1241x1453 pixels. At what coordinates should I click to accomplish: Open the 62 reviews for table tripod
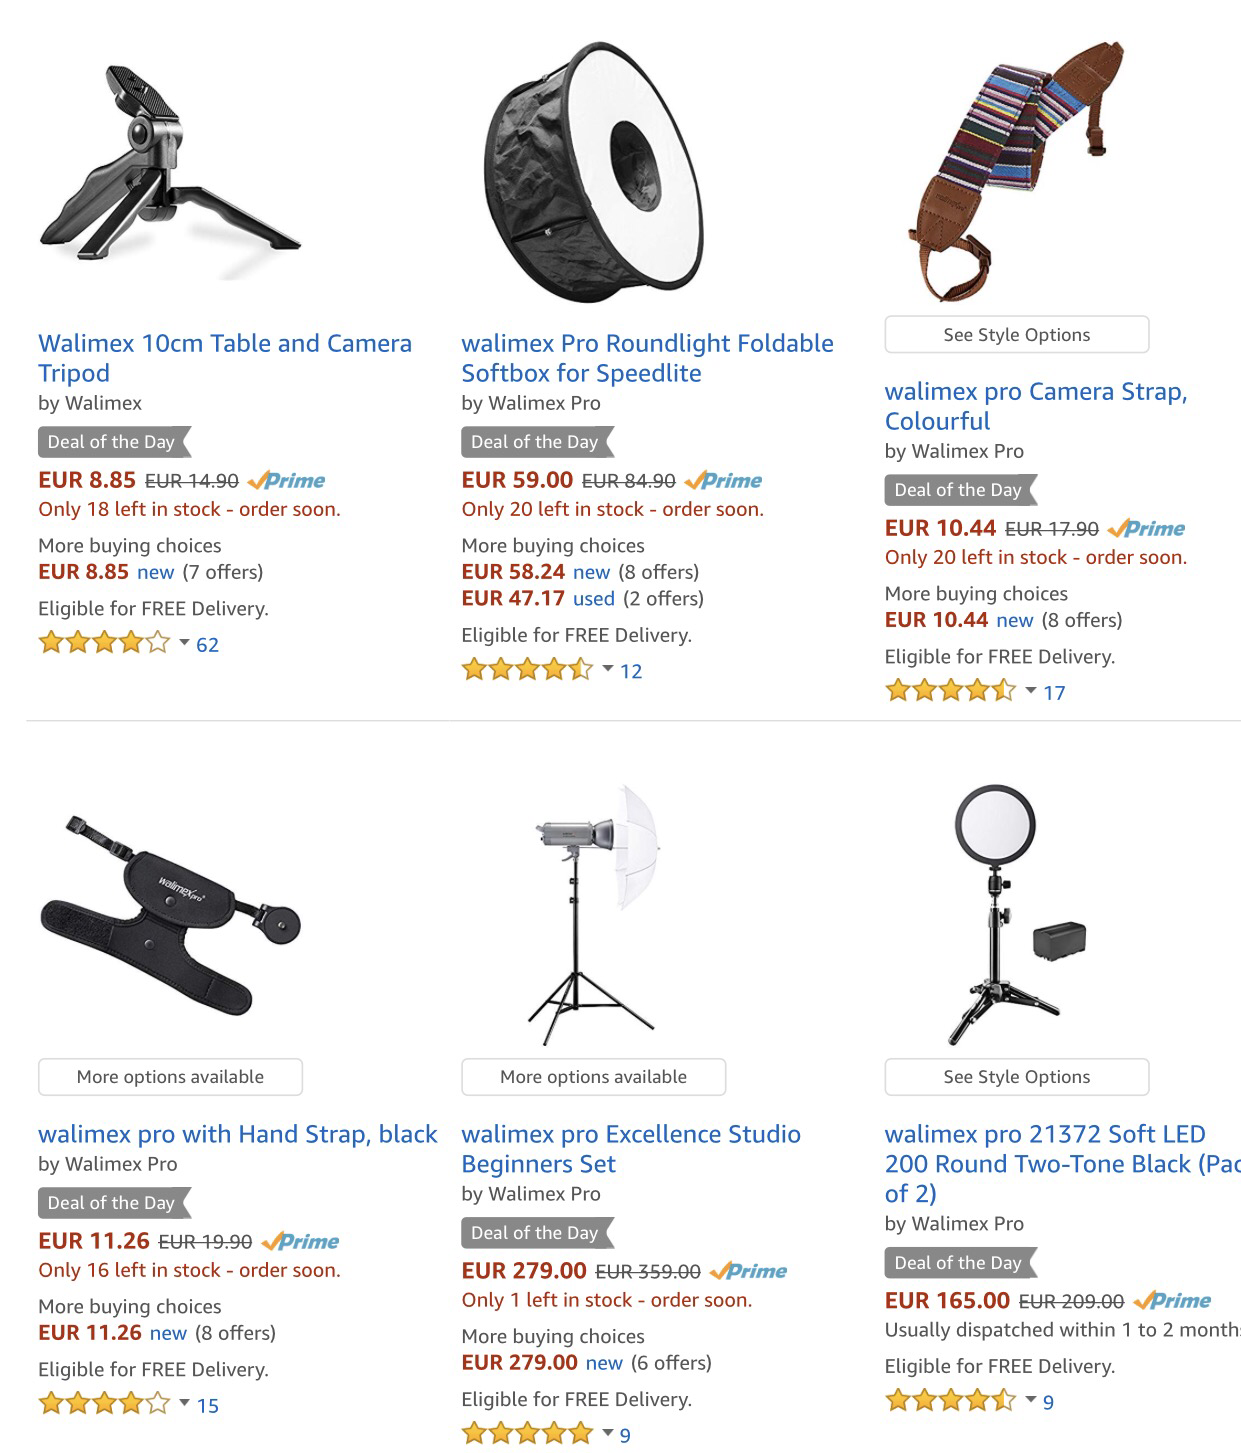click(207, 645)
